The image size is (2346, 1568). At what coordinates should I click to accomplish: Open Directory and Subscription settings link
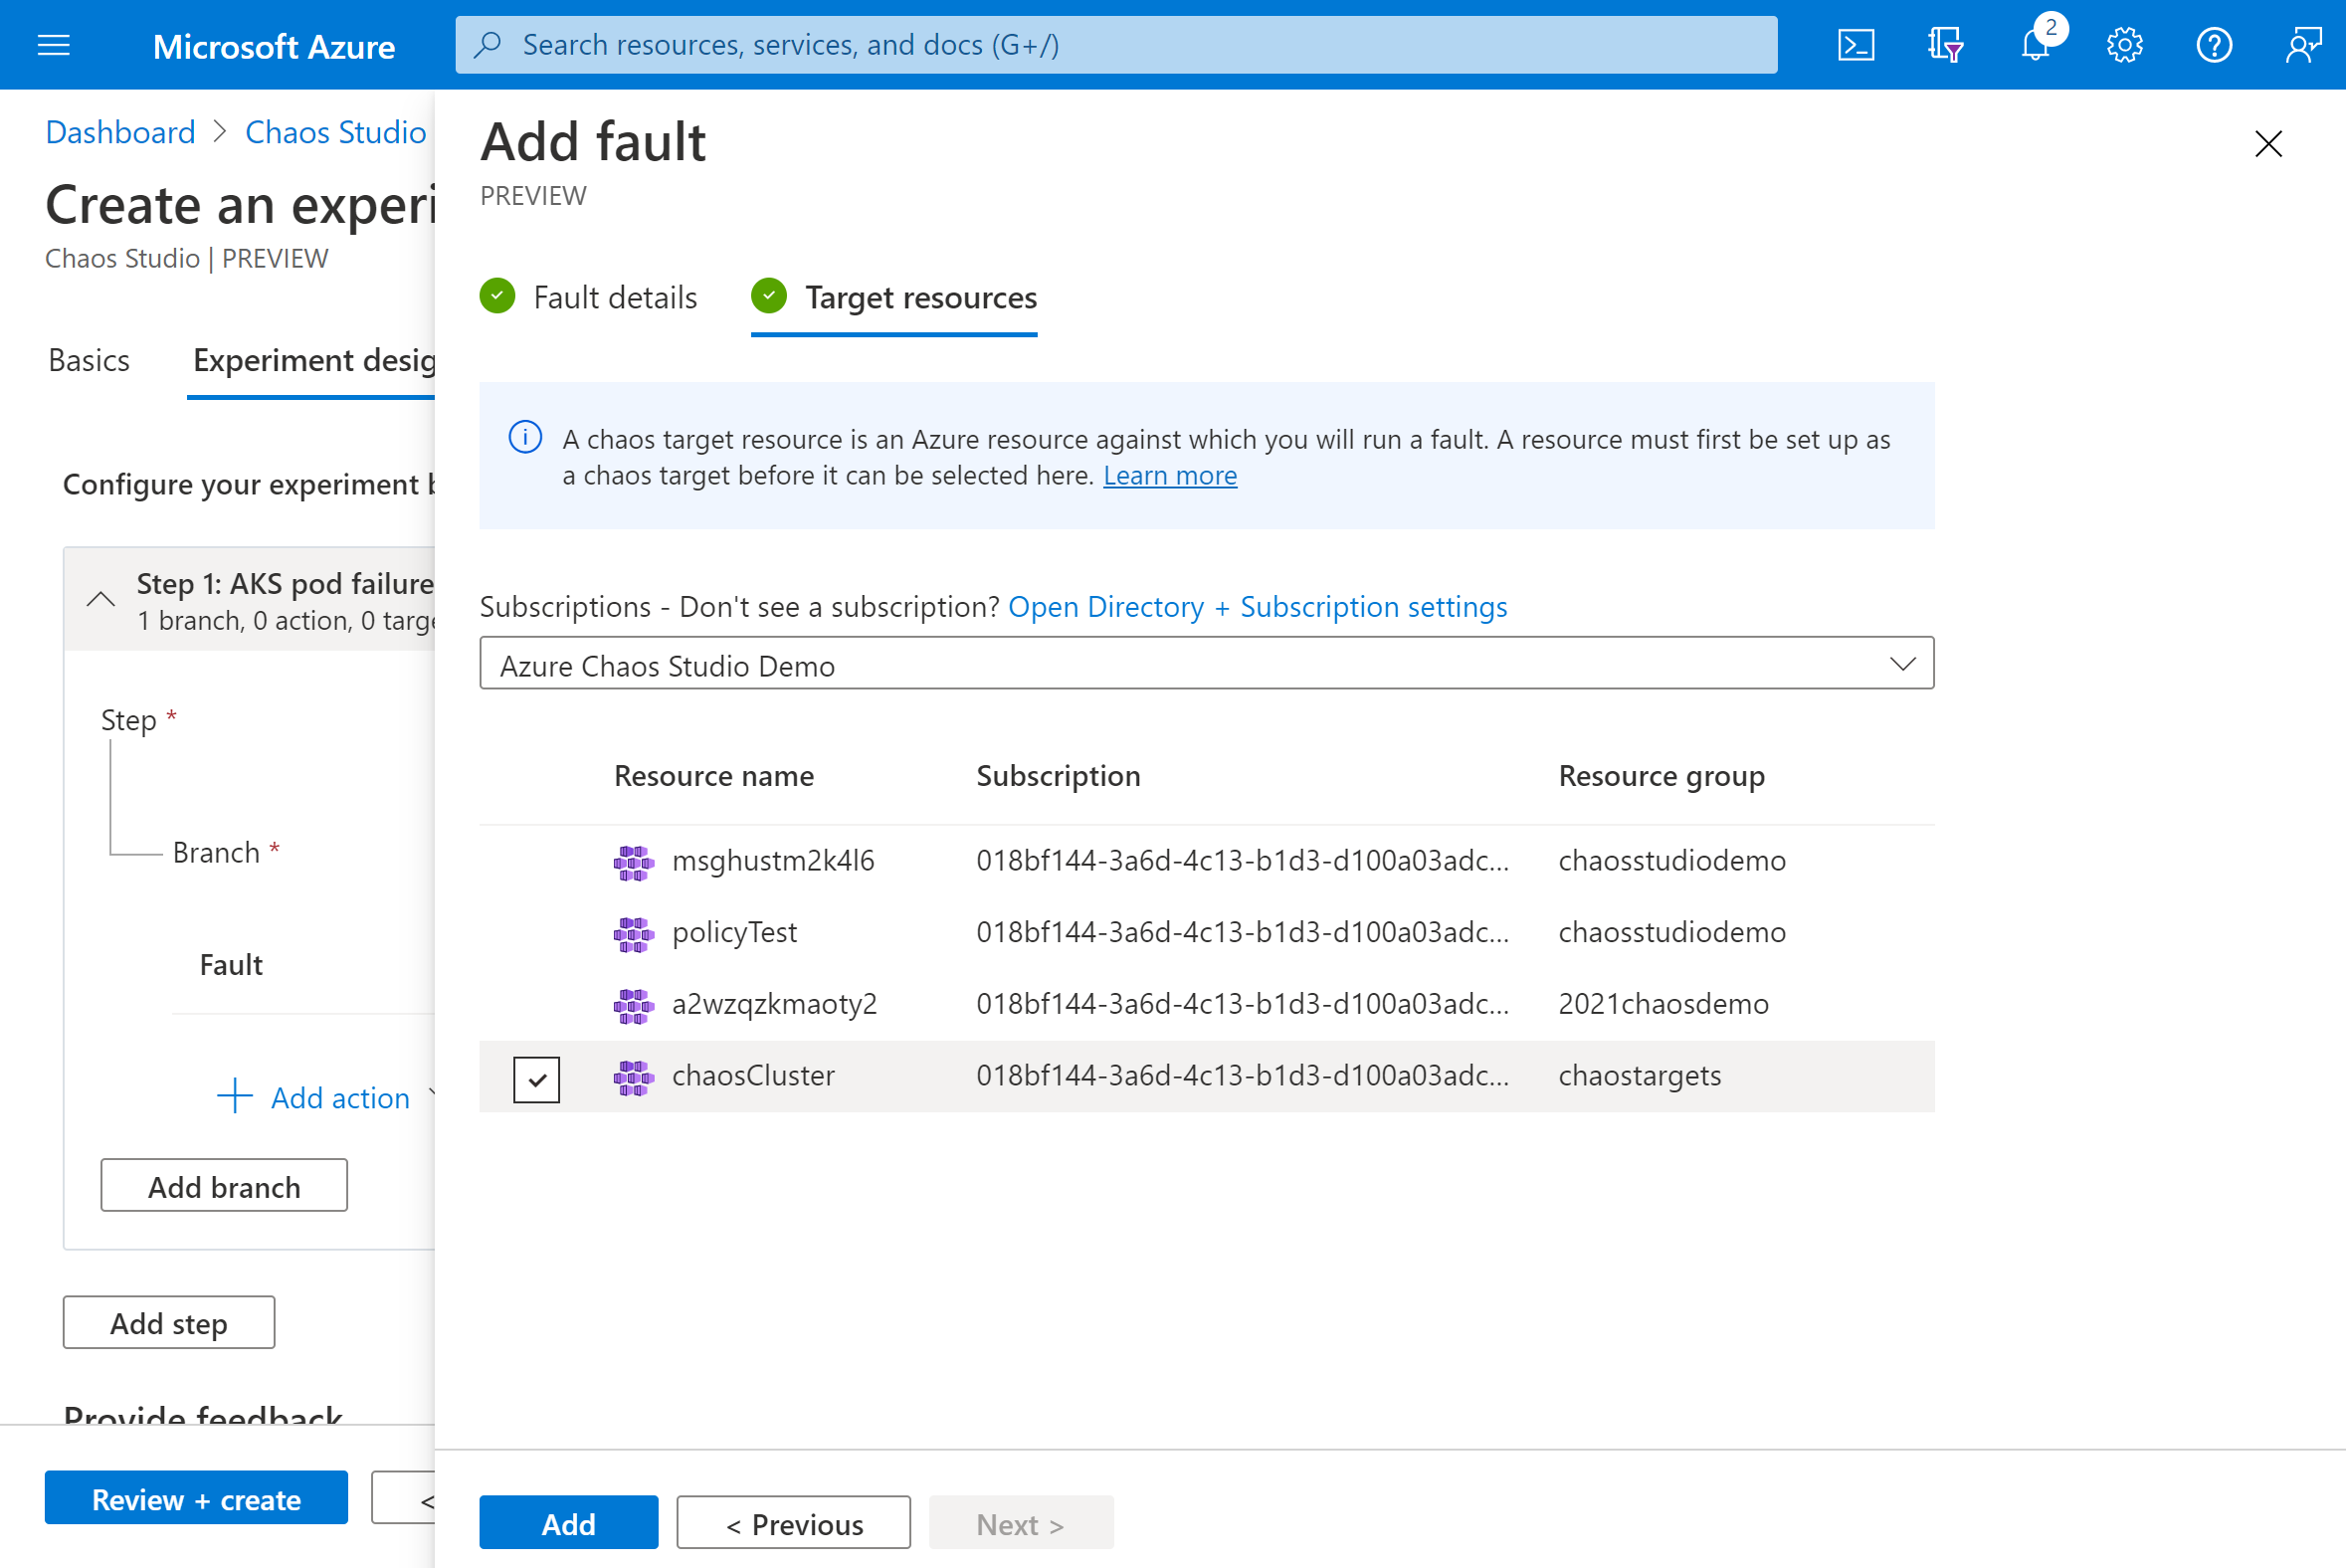[1258, 606]
